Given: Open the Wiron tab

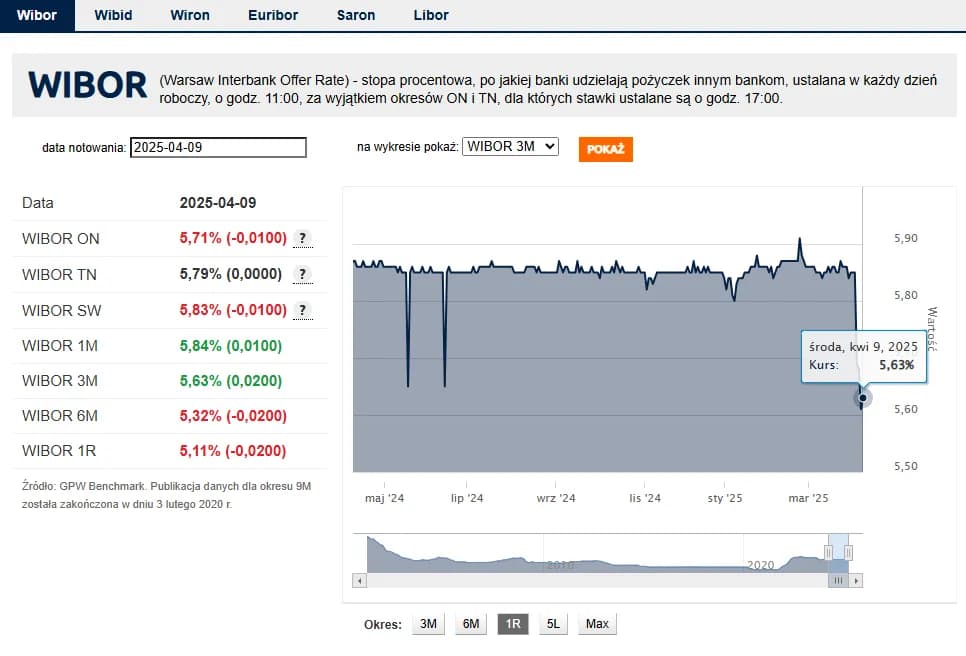Looking at the screenshot, I should [190, 15].
